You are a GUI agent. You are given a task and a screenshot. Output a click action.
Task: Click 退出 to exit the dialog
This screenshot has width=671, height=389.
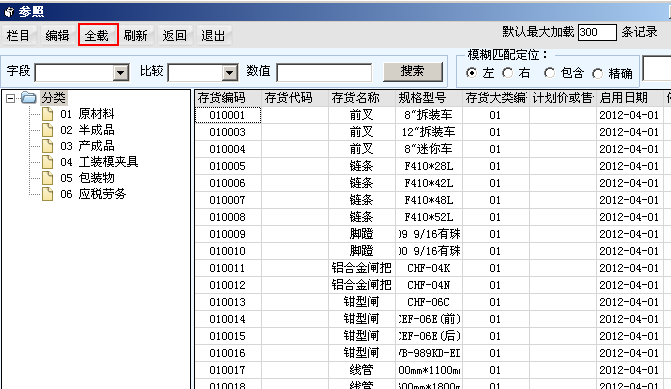tap(213, 35)
